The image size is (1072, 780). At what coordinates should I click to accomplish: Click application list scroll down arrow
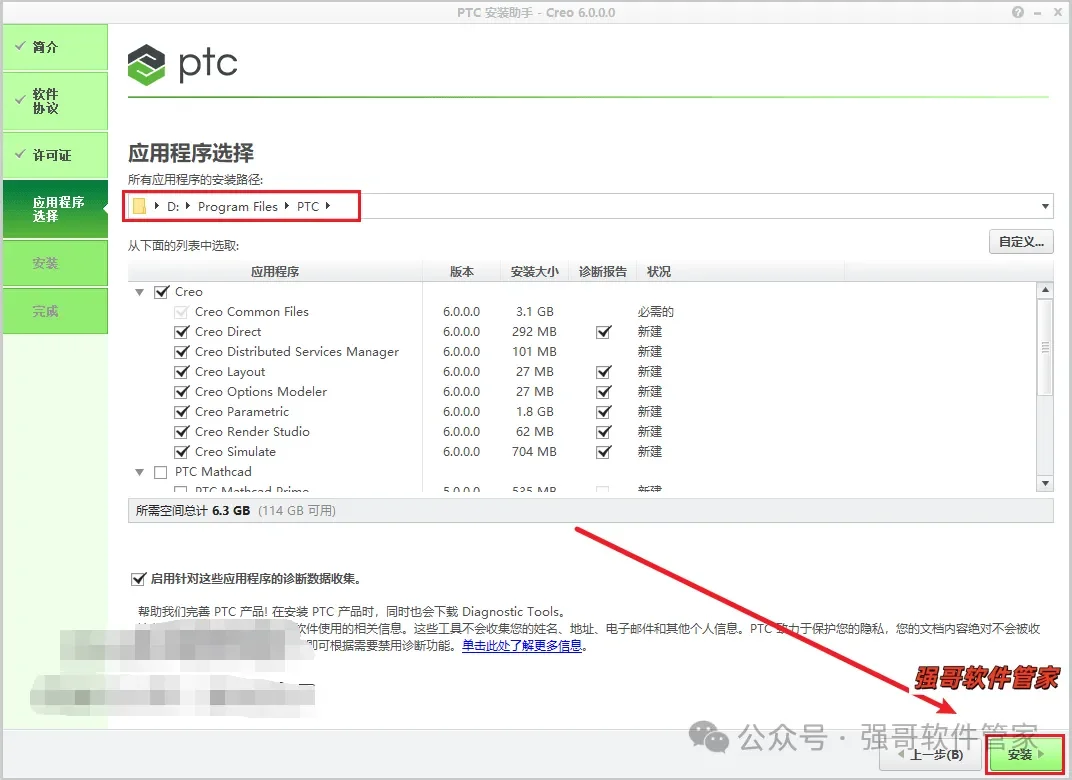coord(1045,483)
